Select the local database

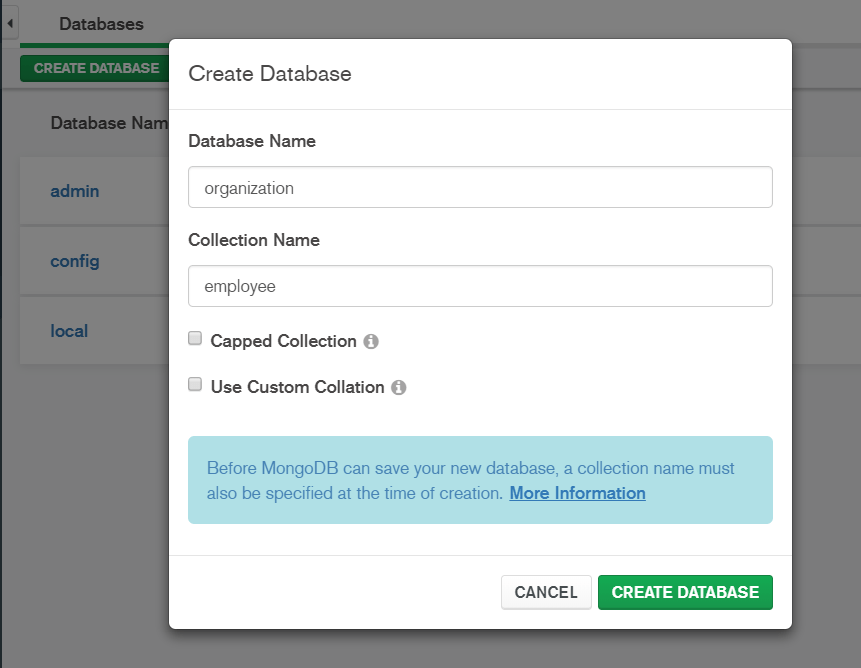pyautogui.click(x=70, y=330)
